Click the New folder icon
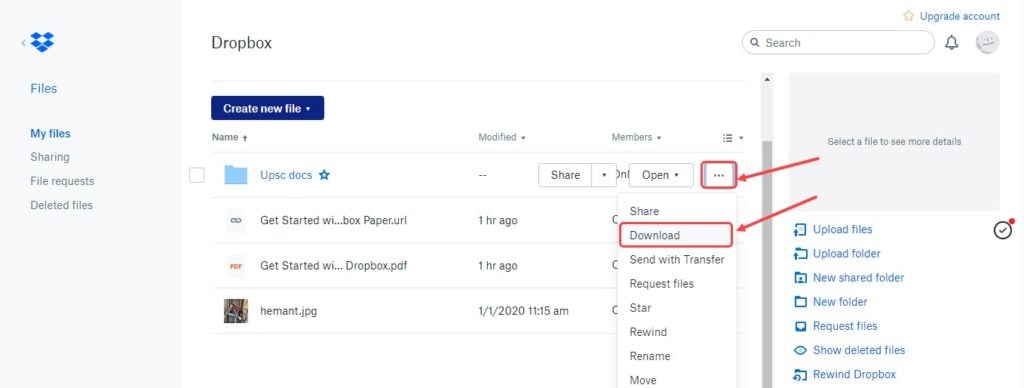 [800, 302]
